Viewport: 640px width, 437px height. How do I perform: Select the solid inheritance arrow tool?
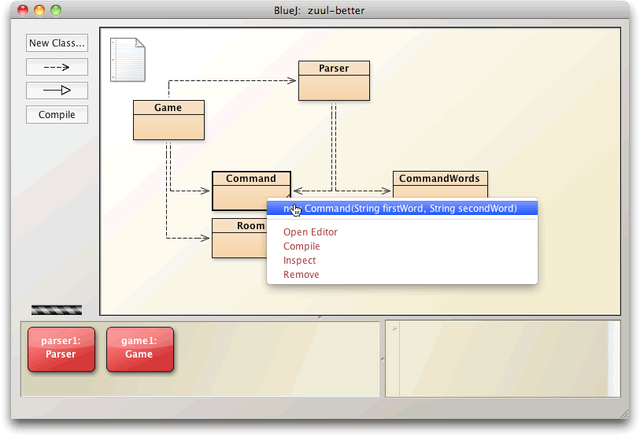coord(57,90)
